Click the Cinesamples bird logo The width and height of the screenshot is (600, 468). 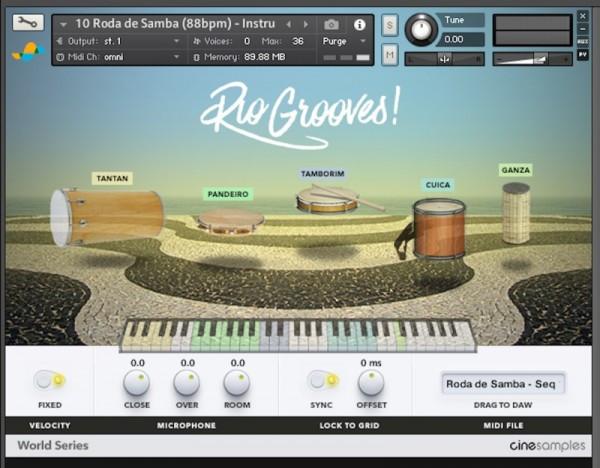click(28, 52)
